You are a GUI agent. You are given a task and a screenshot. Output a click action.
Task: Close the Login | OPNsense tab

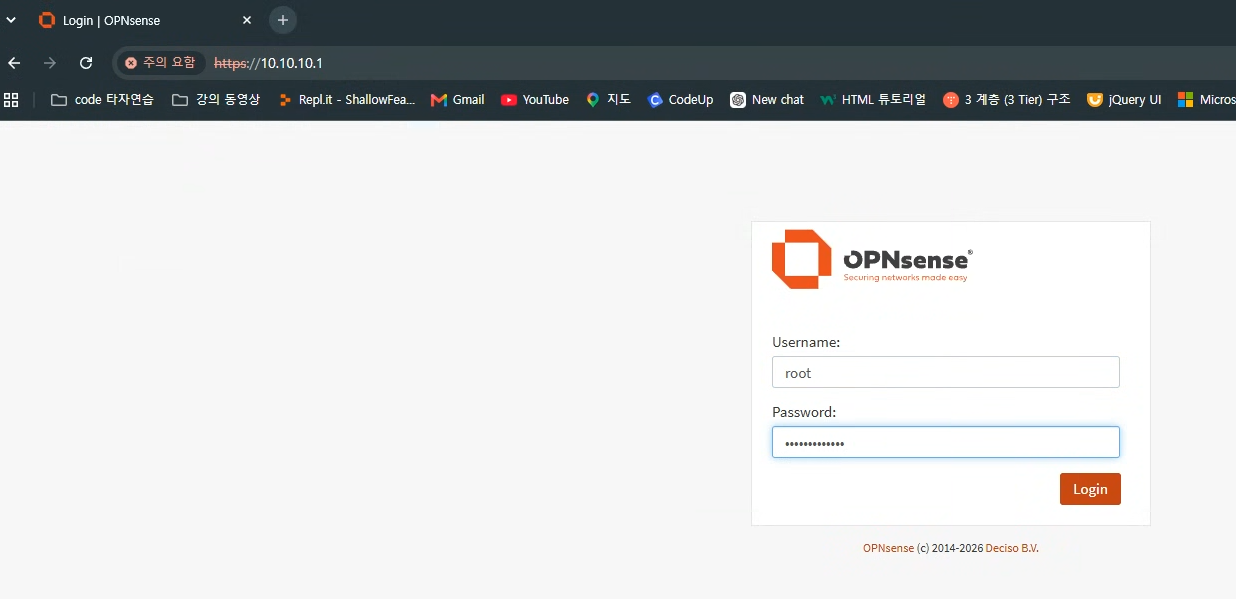coord(247,20)
